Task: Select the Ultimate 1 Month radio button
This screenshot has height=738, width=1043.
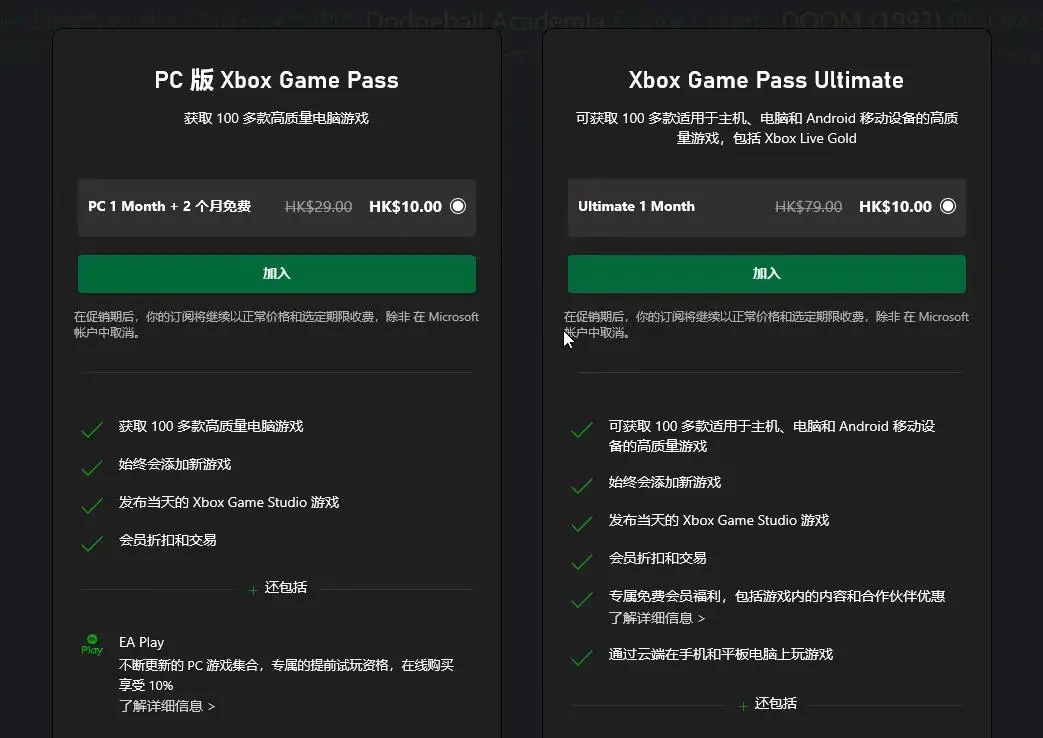Action: pyautogui.click(x=947, y=206)
